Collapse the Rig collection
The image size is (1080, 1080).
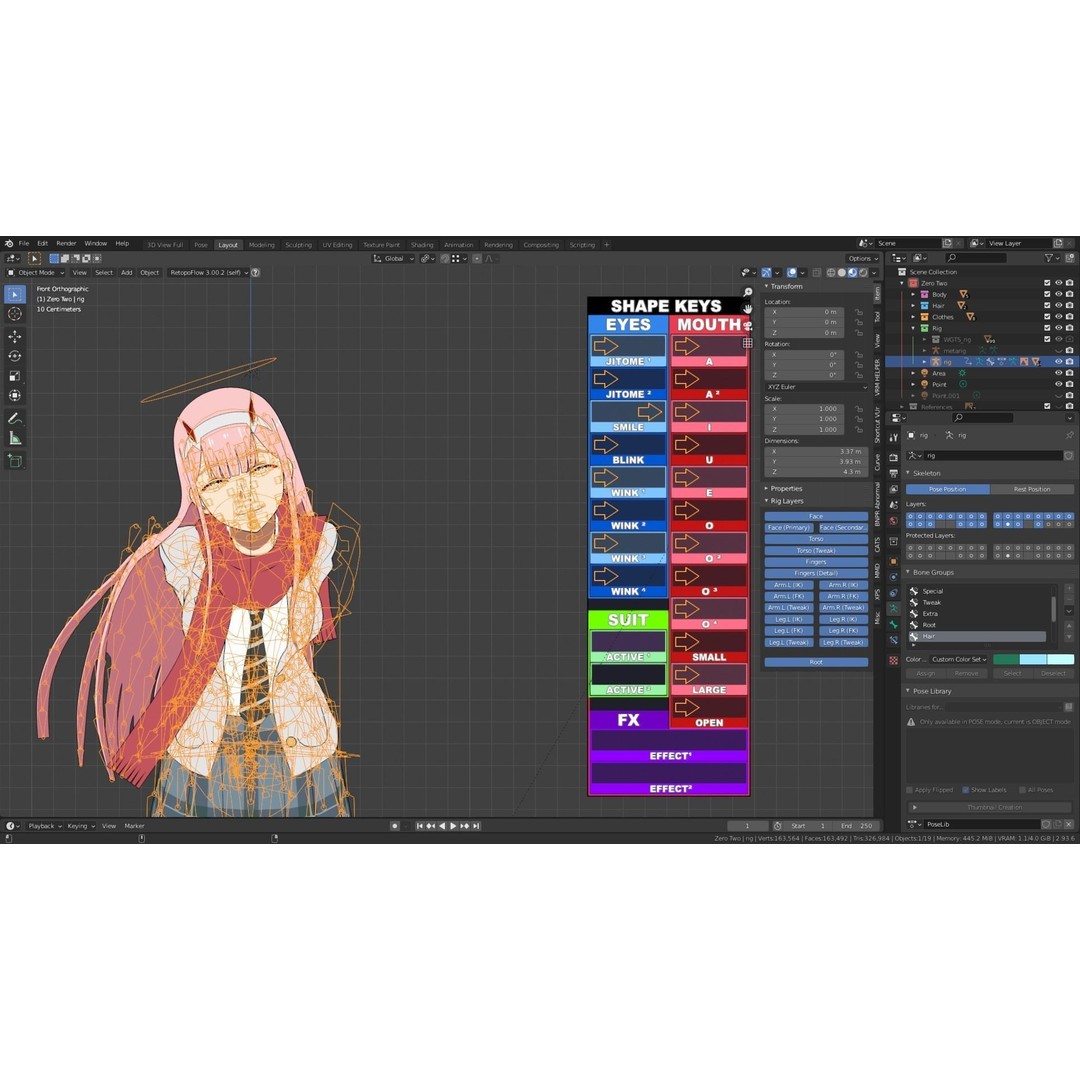pos(913,329)
